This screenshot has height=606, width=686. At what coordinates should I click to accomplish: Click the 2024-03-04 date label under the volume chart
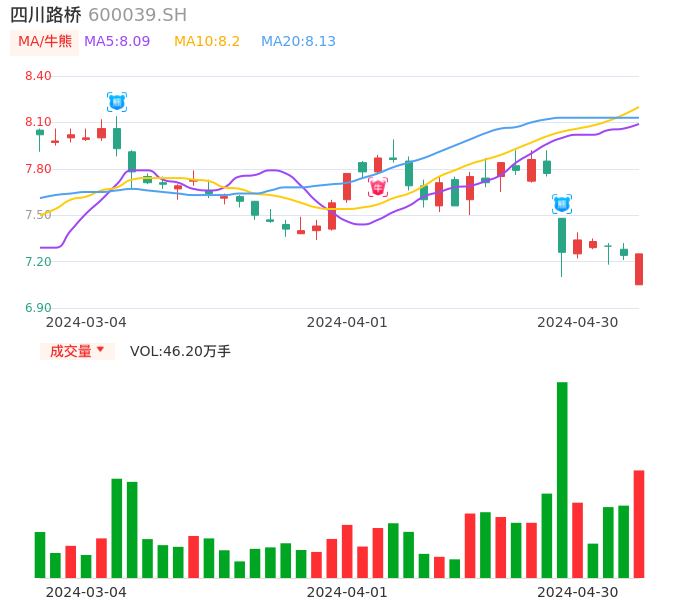tap(86, 592)
